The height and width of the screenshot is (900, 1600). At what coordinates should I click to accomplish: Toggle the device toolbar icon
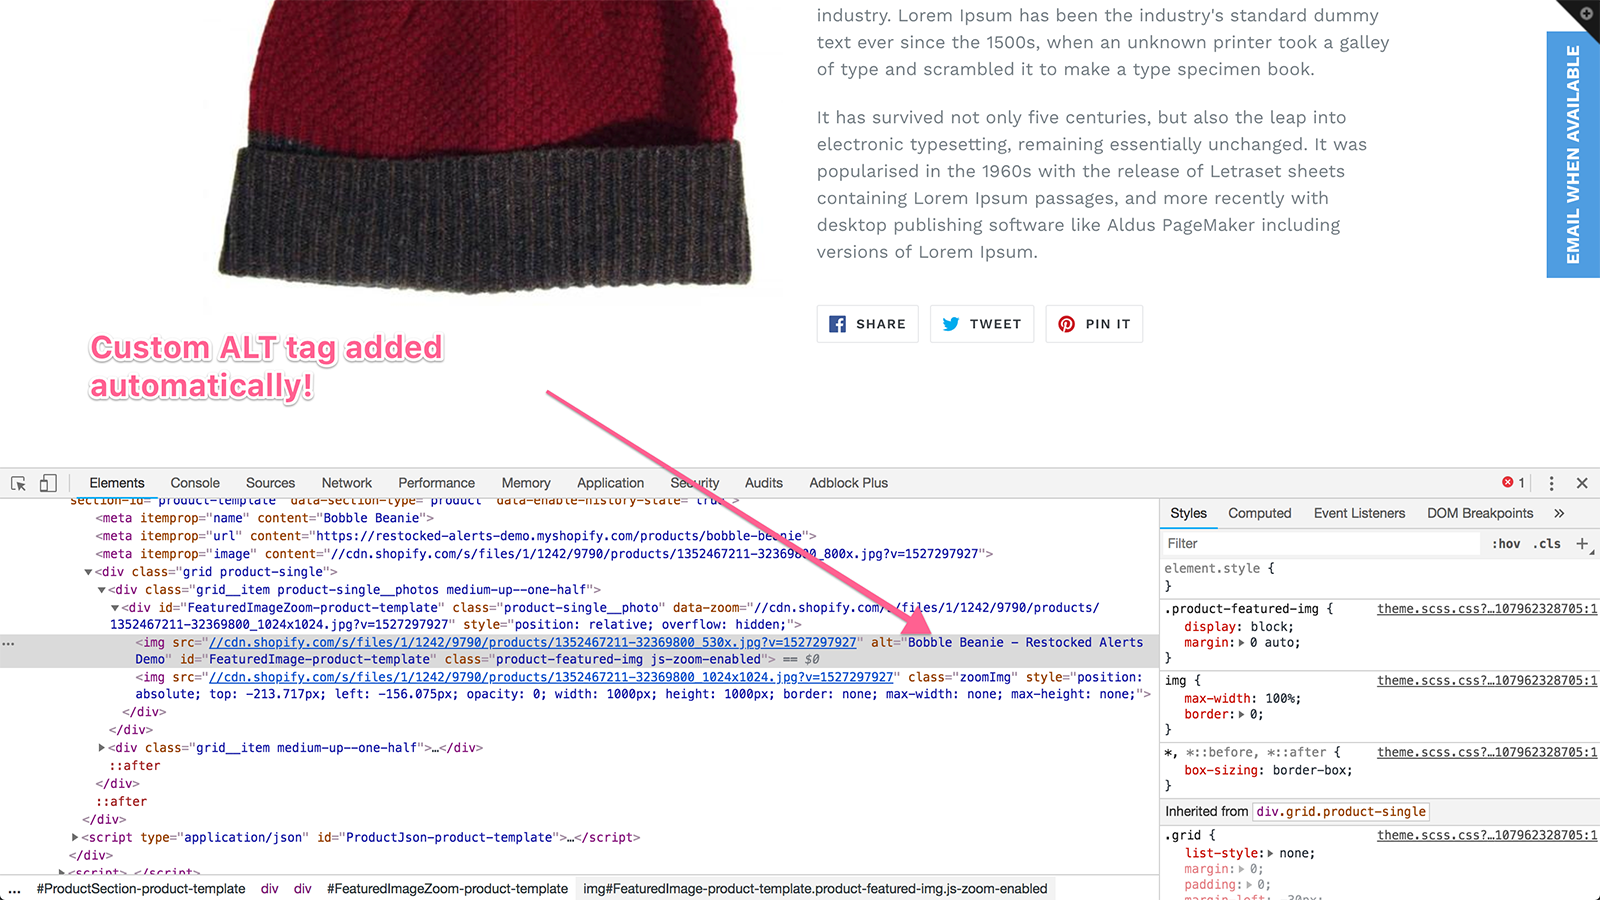point(47,483)
